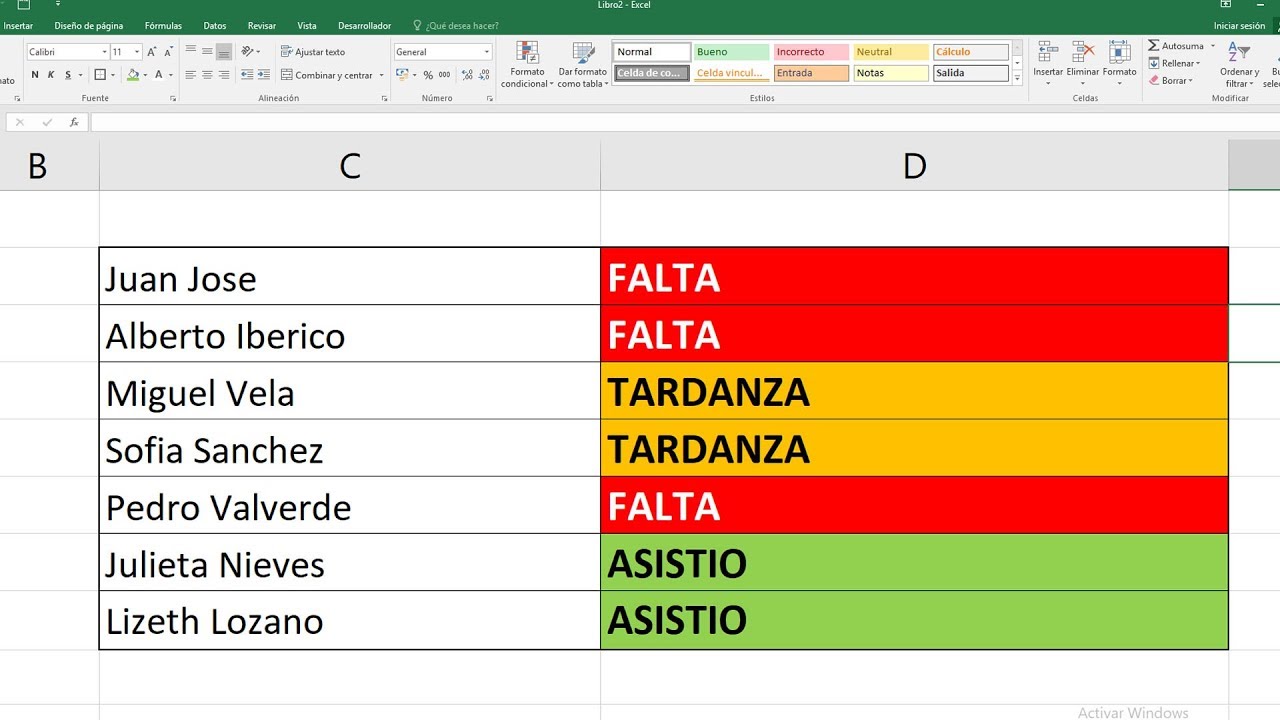This screenshot has height=720, width=1280.
Task: Open the Calibri font name dropdown
Action: pyautogui.click(x=104, y=52)
